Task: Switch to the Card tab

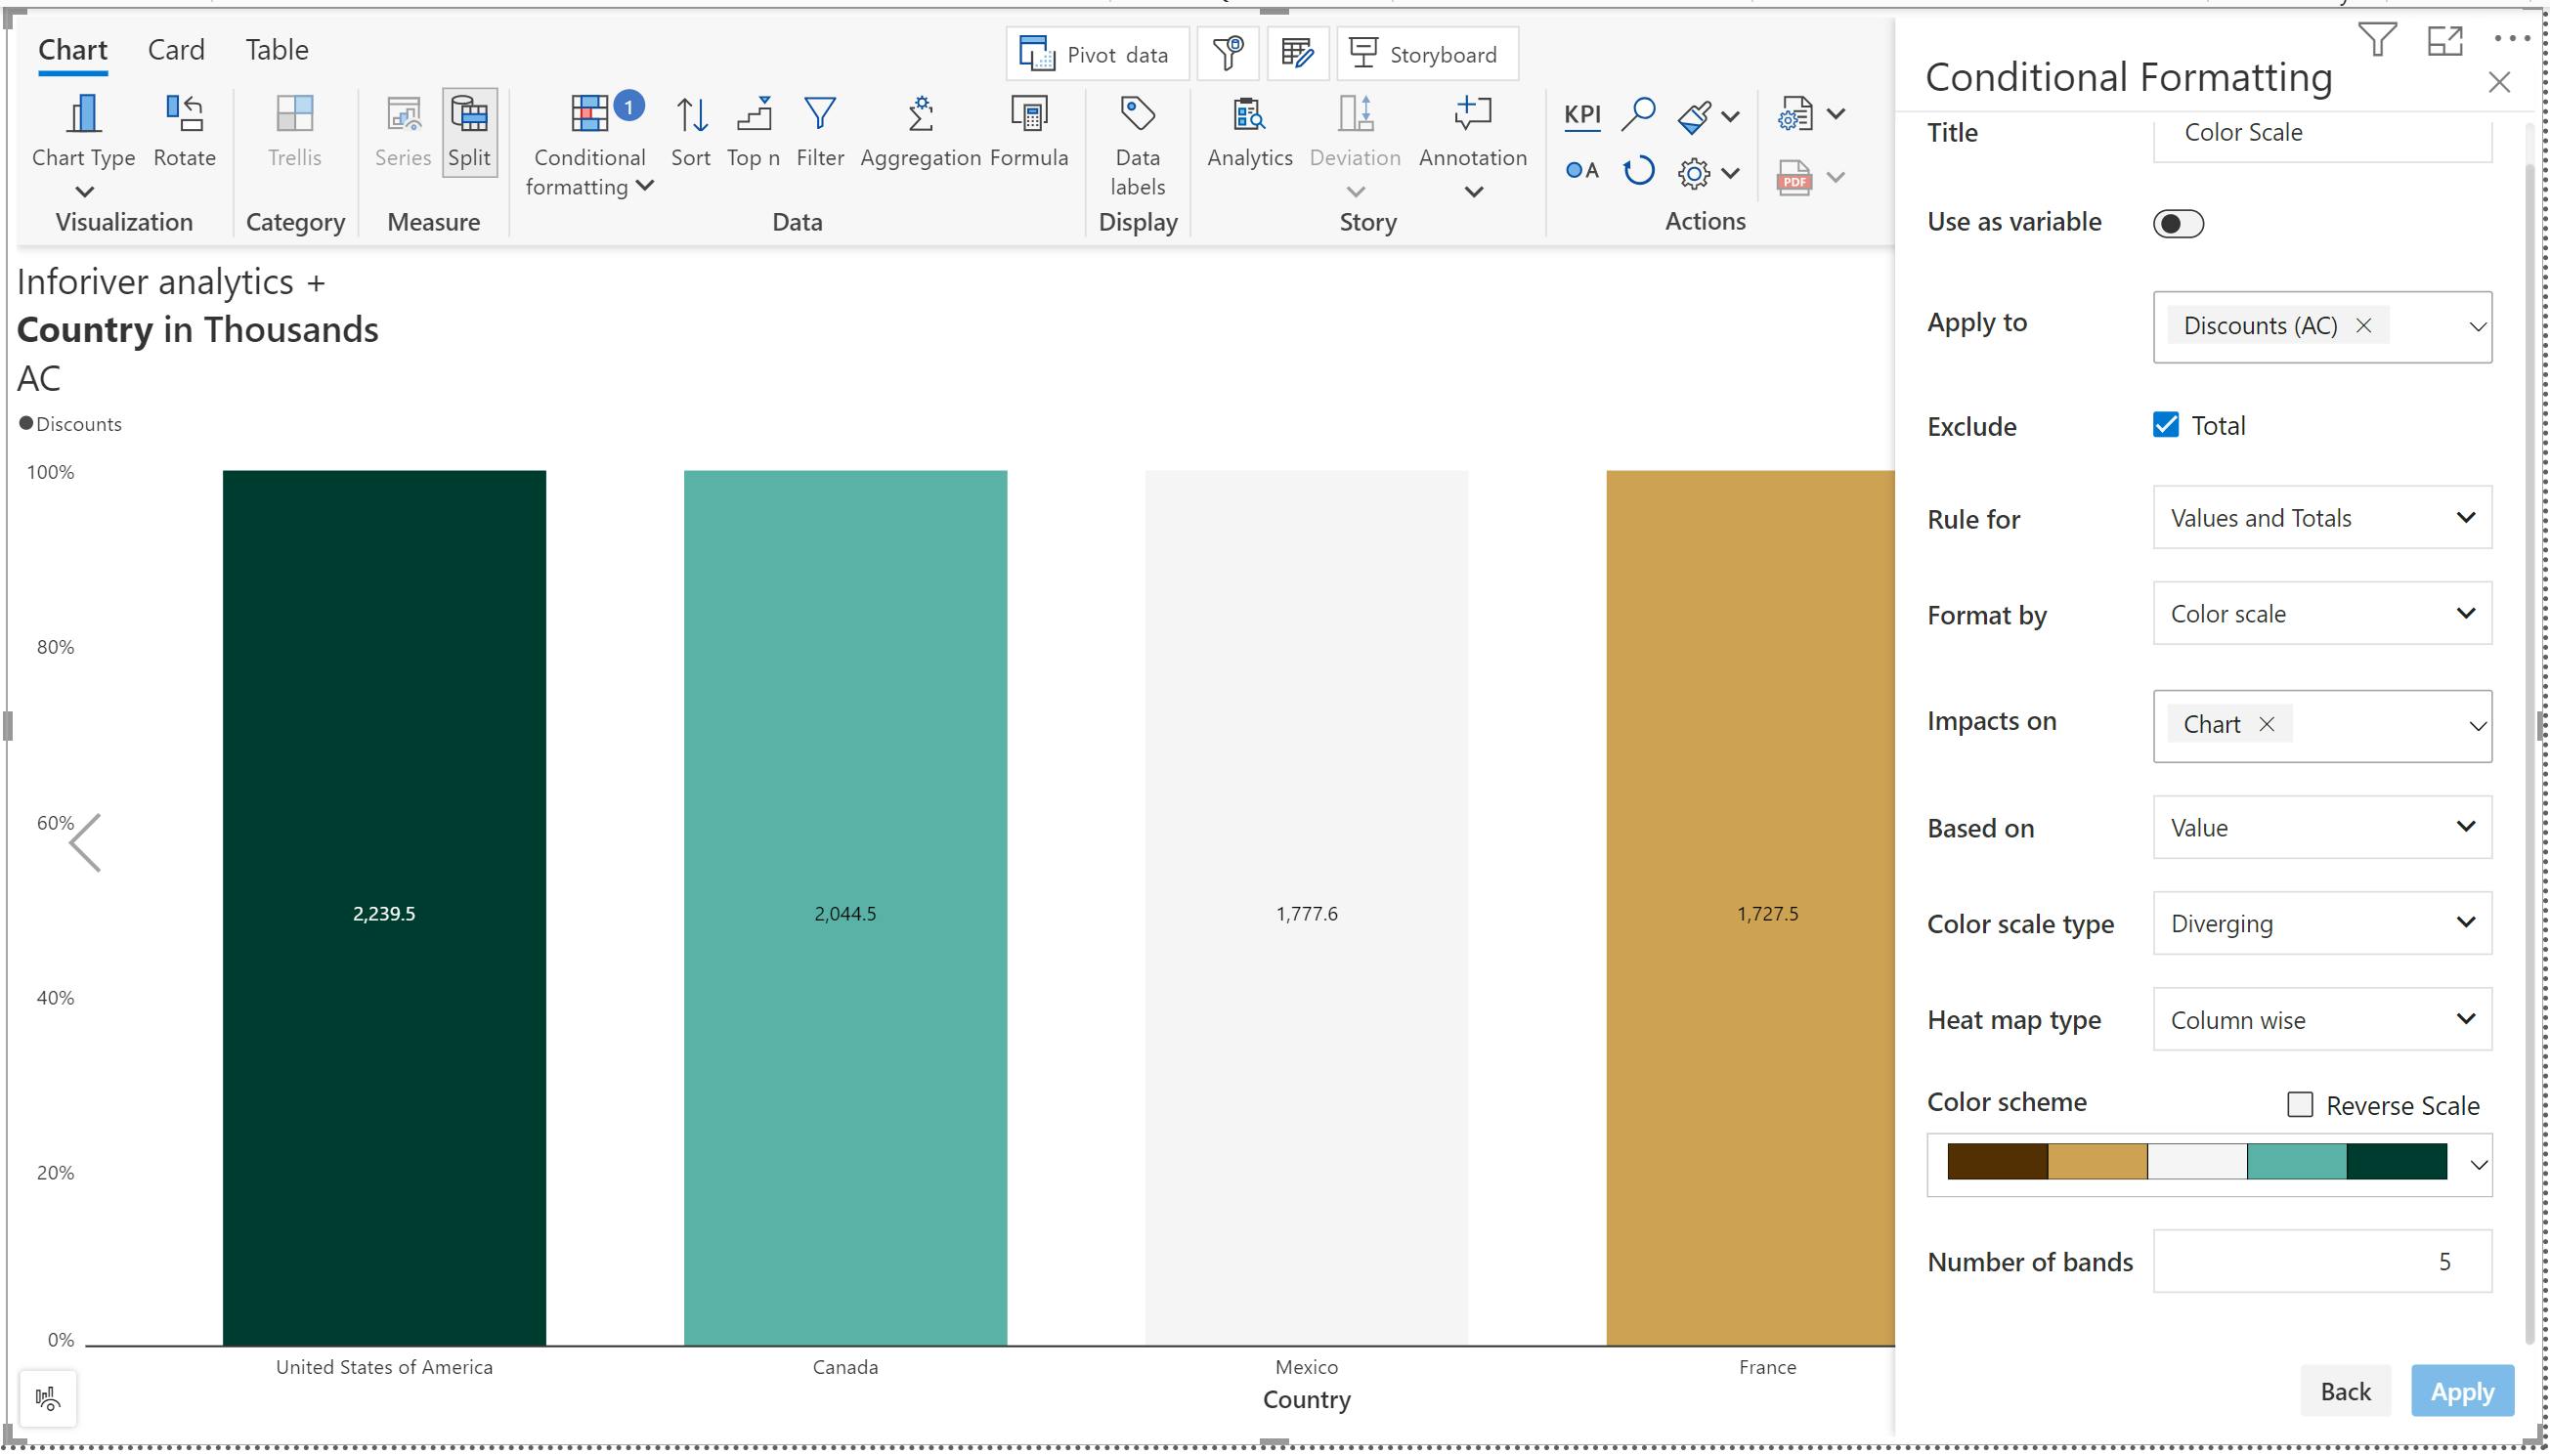Action: point(176,50)
